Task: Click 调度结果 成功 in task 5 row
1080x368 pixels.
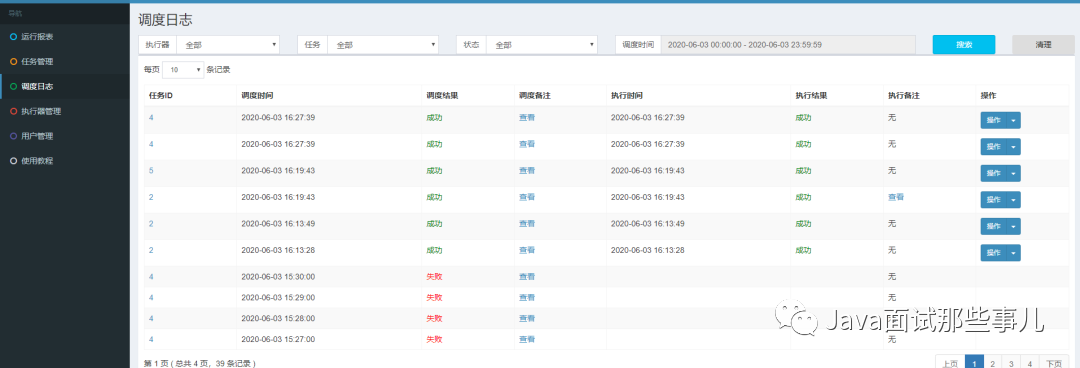Action: click(x=434, y=170)
